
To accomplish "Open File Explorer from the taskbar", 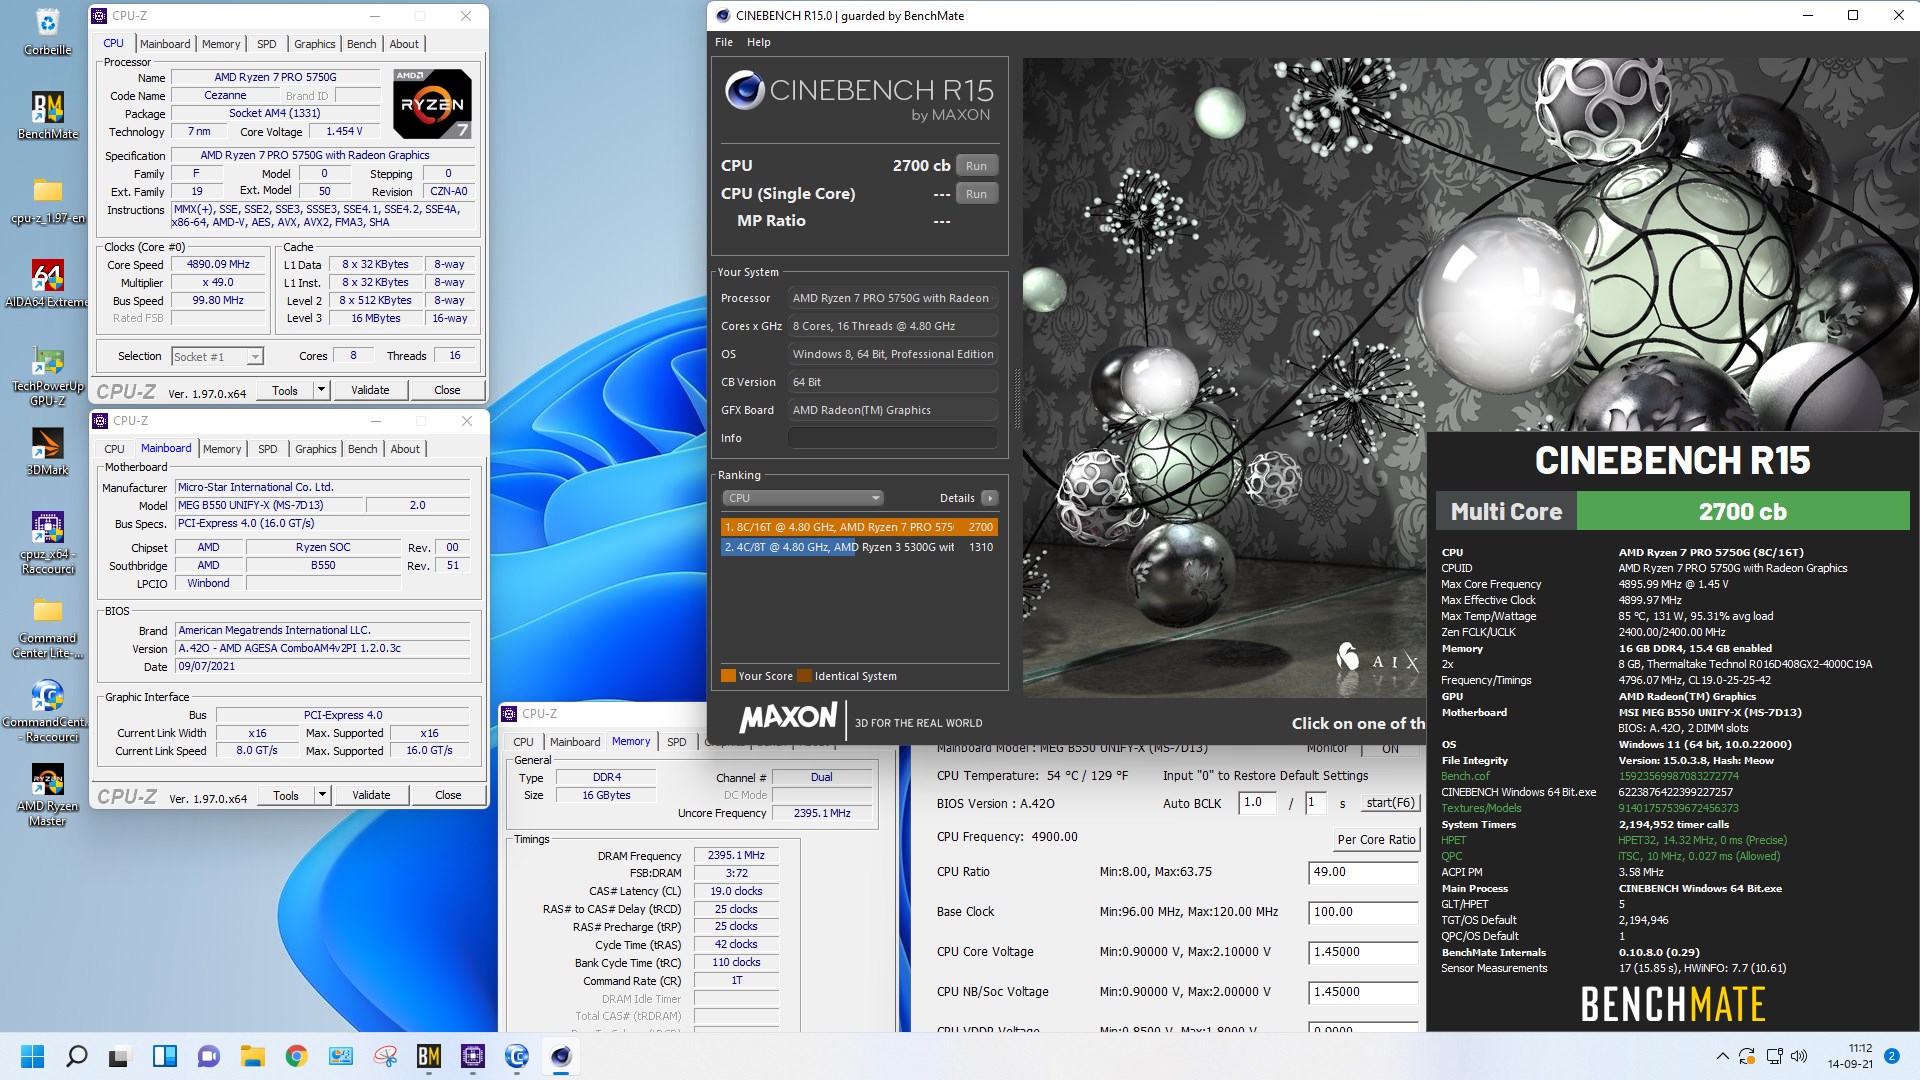I will tap(252, 1056).
